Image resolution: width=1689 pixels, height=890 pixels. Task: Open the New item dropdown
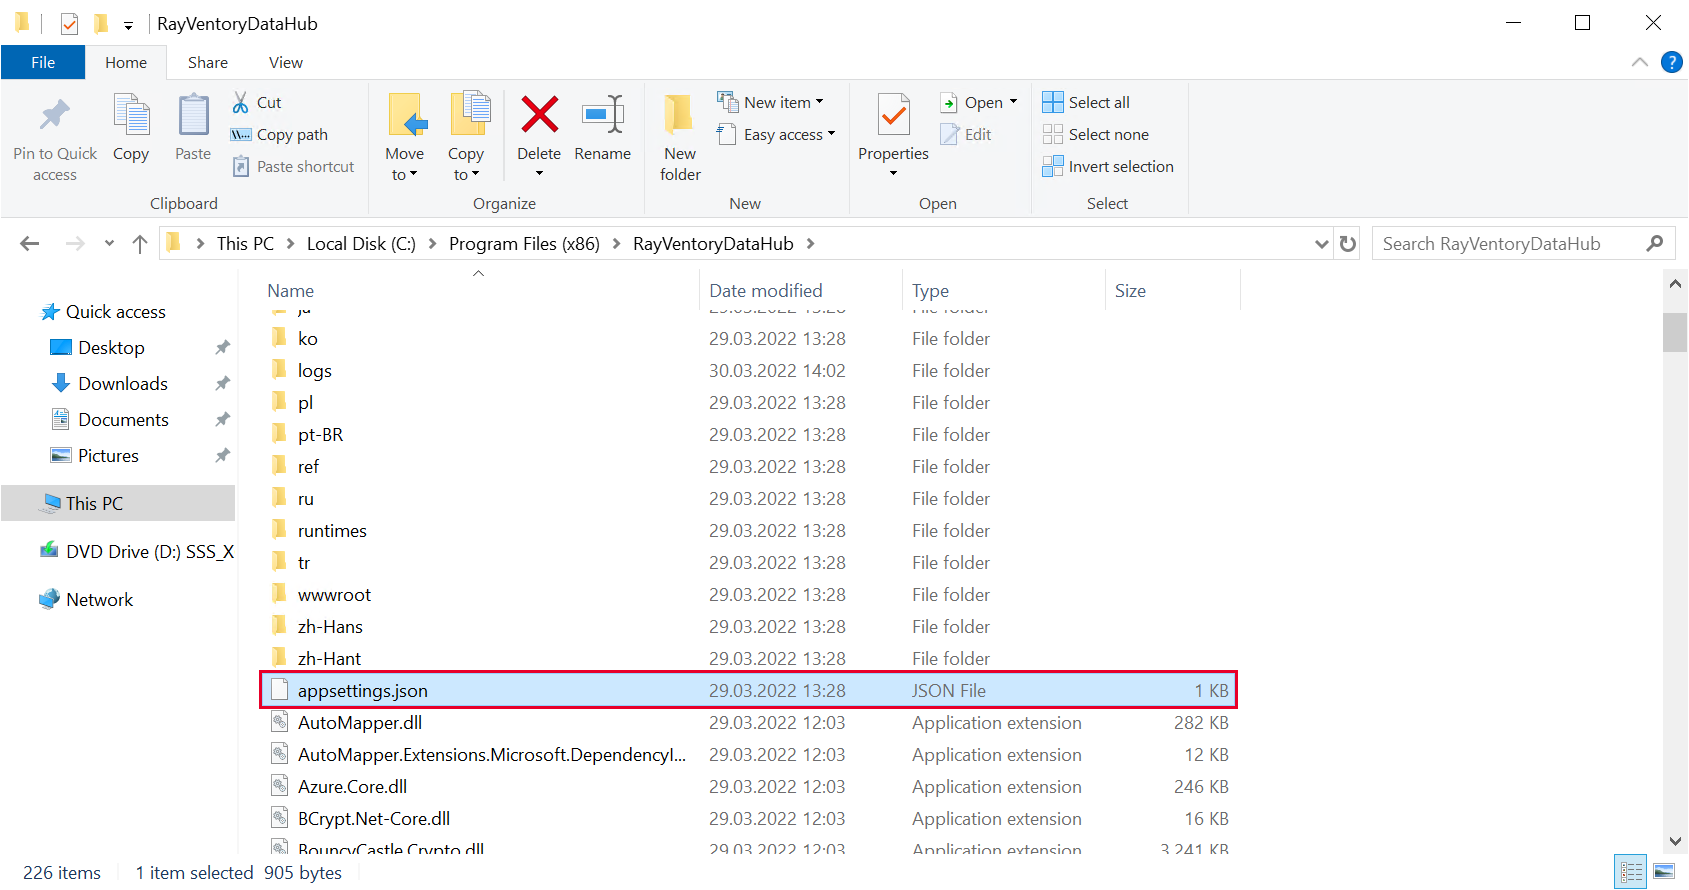tap(771, 102)
